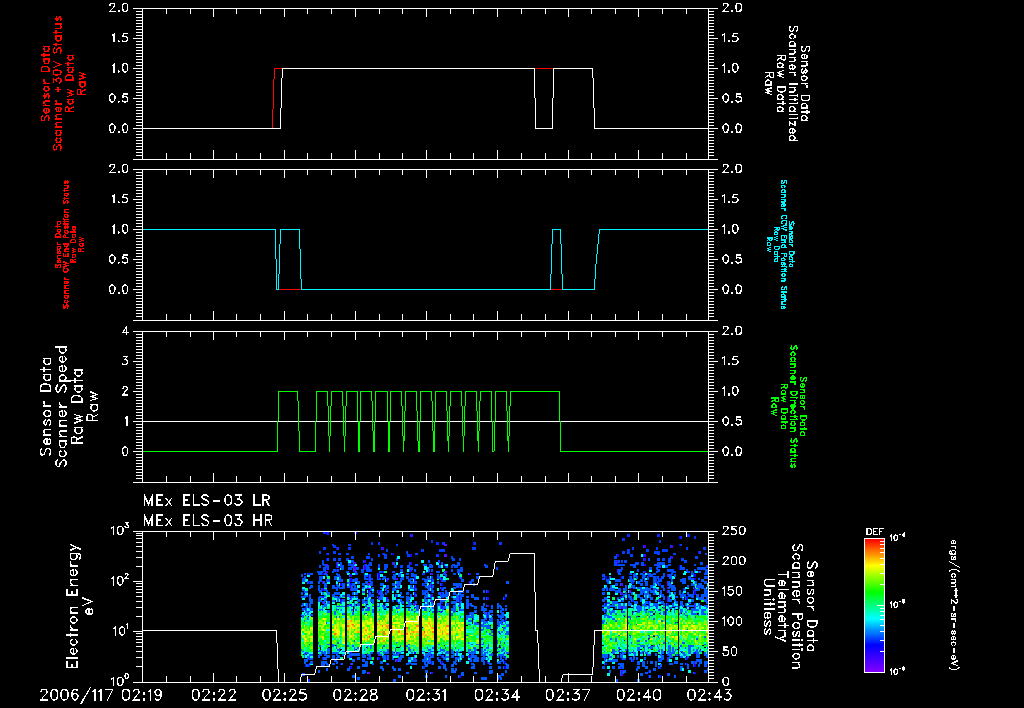
Task: Click the 10^0 tick on the Electron Energy axis
Action: [120, 681]
